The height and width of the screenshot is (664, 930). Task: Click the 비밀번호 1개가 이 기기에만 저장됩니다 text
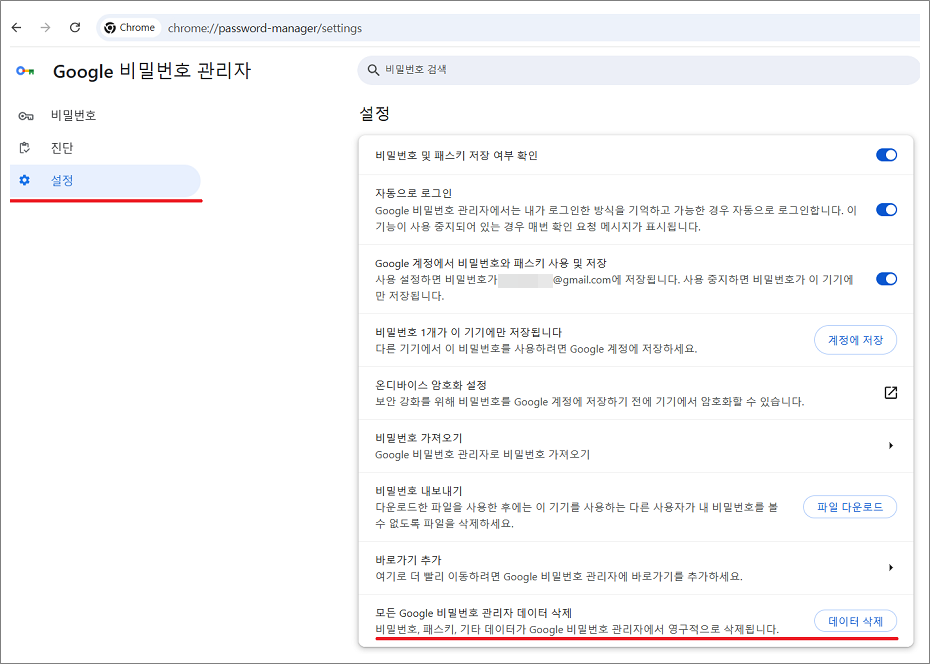coord(469,332)
